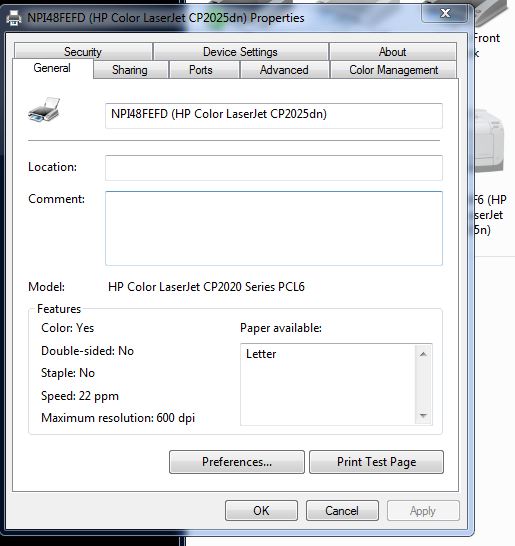Click 'Maximum resolution: 600 dpi' text
The width and height of the screenshot is (515, 546).
pos(118,418)
